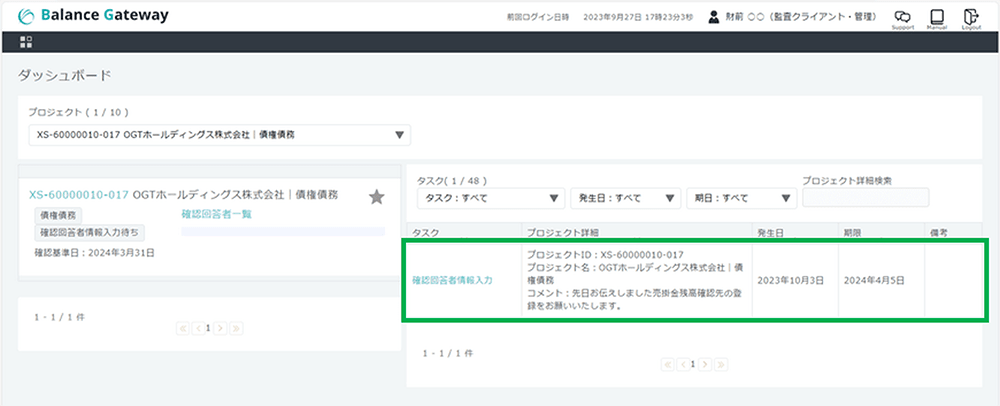This screenshot has height=406, width=1000.
Task: Open the 期日：すべて filter dropdown
Action: [x=741, y=198]
